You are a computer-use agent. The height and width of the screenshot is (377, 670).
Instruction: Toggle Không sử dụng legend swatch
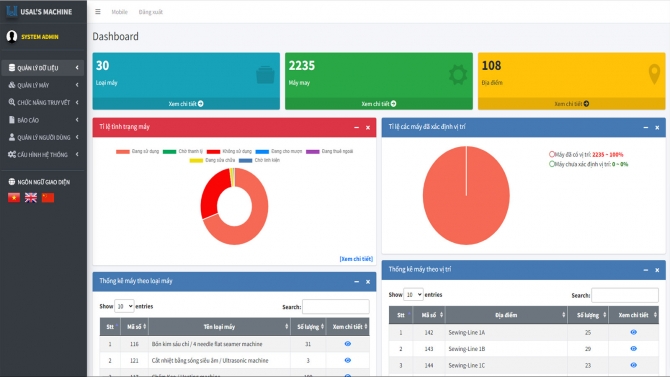pos(213,151)
